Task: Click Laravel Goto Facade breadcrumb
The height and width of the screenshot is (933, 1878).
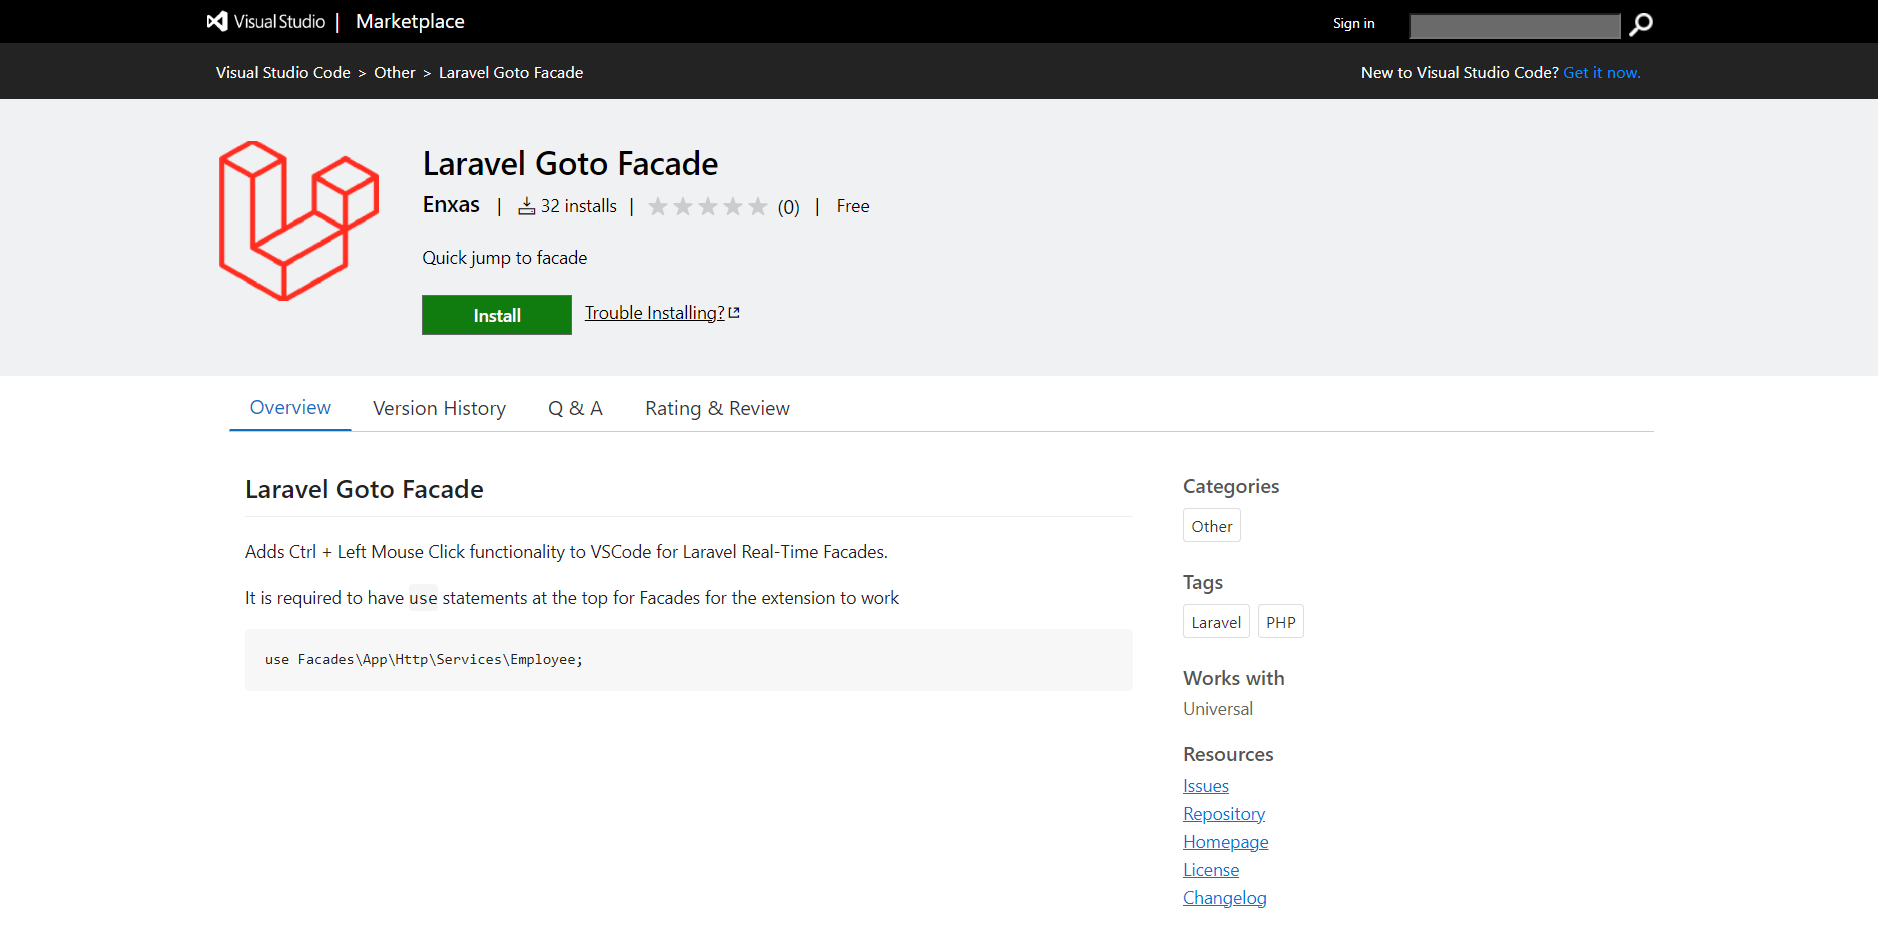Action: tap(511, 72)
